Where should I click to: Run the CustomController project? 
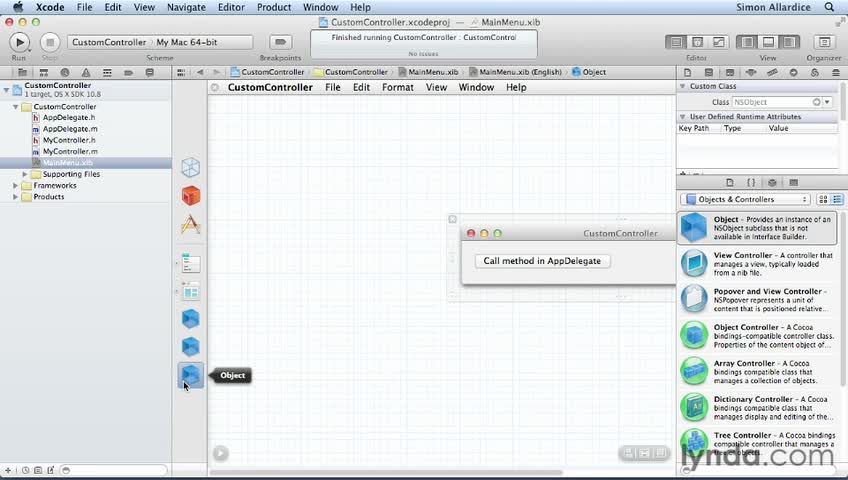pyautogui.click(x=19, y=42)
